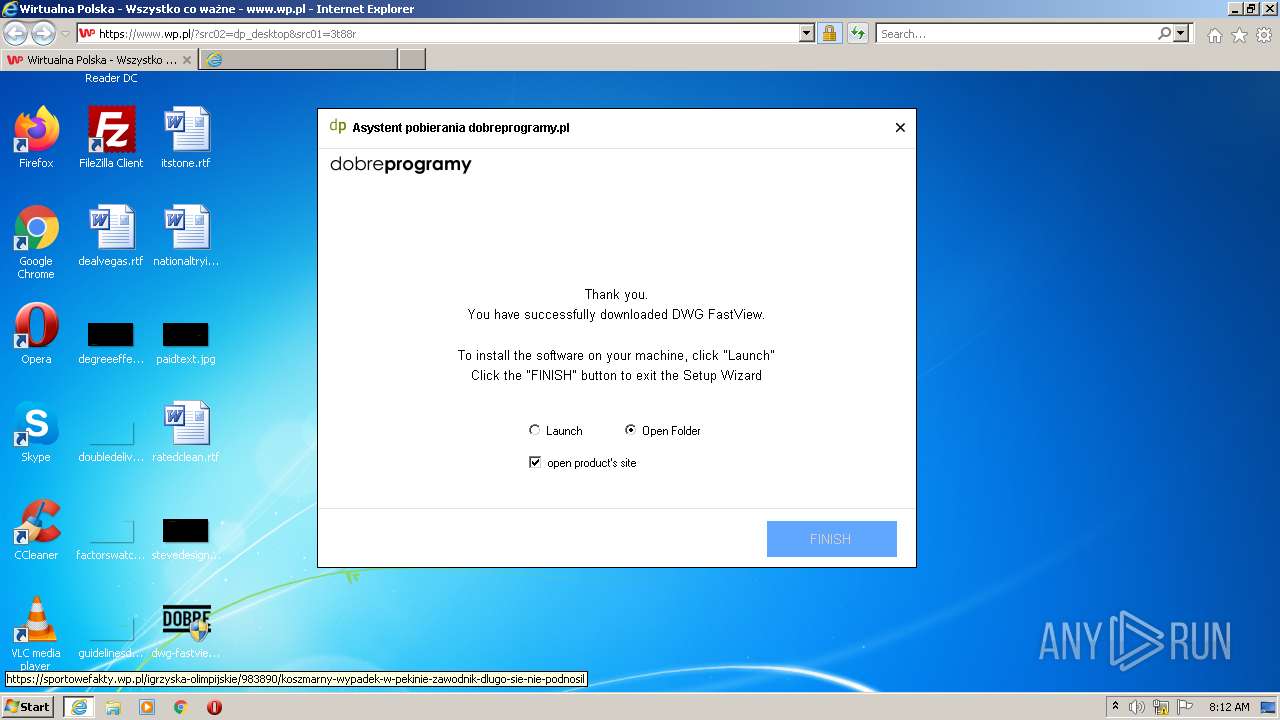Launch VLC media player from the desktop
This screenshot has height=720, width=1280.
click(x=36, y=633)
